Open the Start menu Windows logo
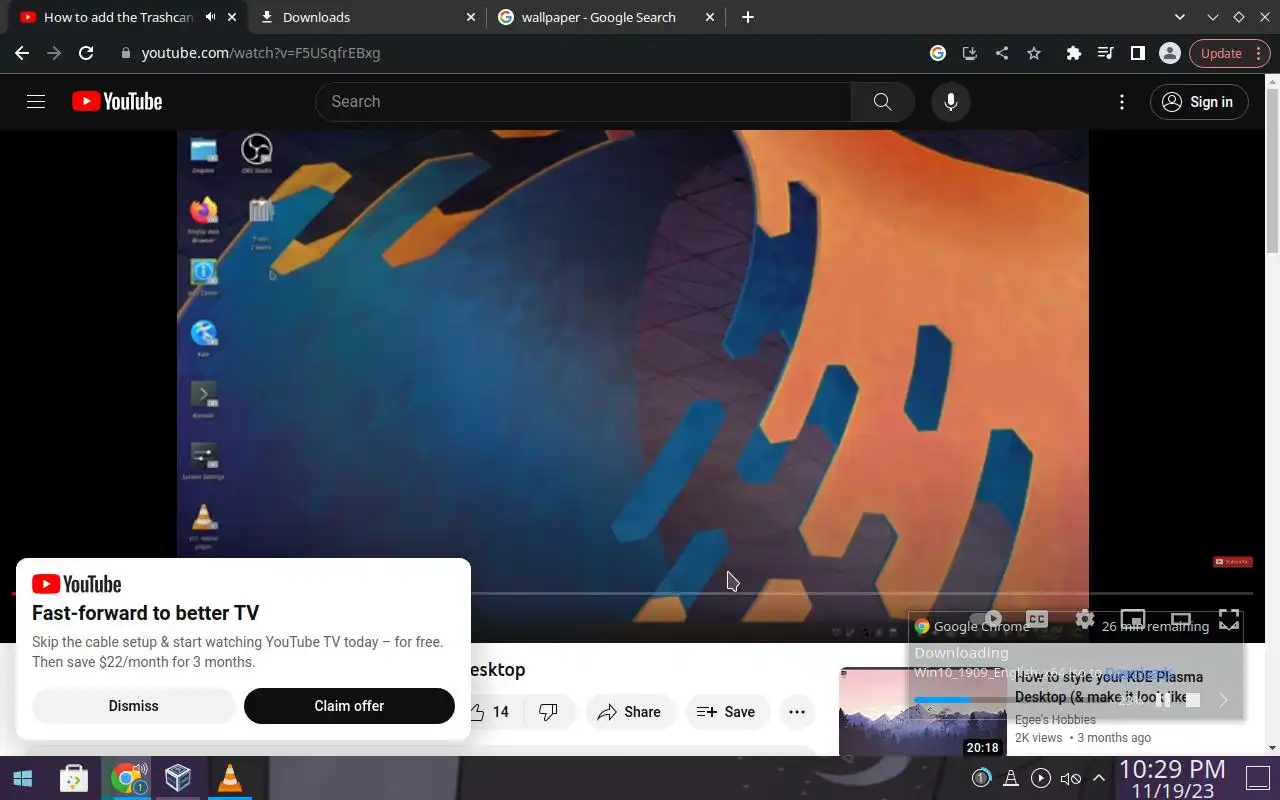Screen dimensions: 1280x800 click(22, 778)
